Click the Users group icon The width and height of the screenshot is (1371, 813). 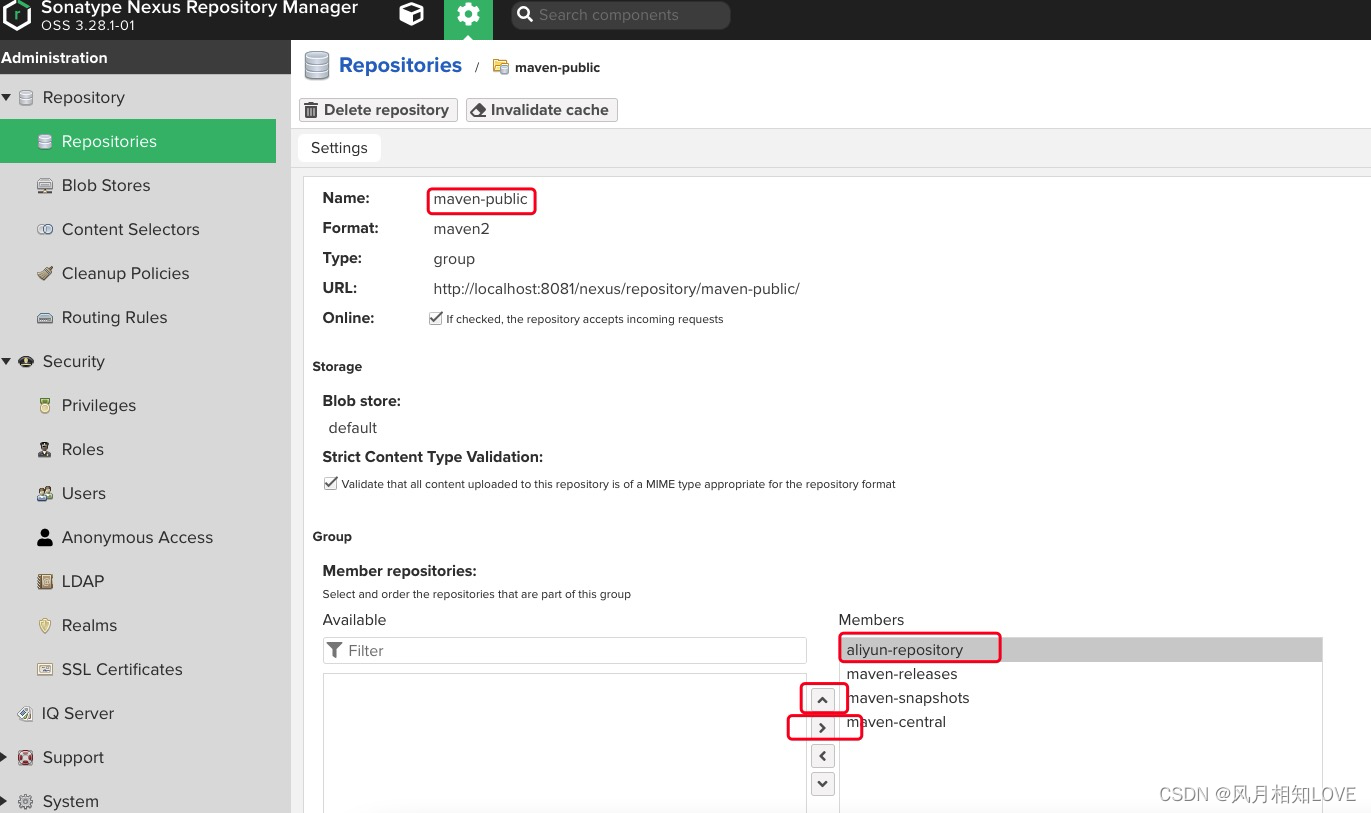coord(45,493)
